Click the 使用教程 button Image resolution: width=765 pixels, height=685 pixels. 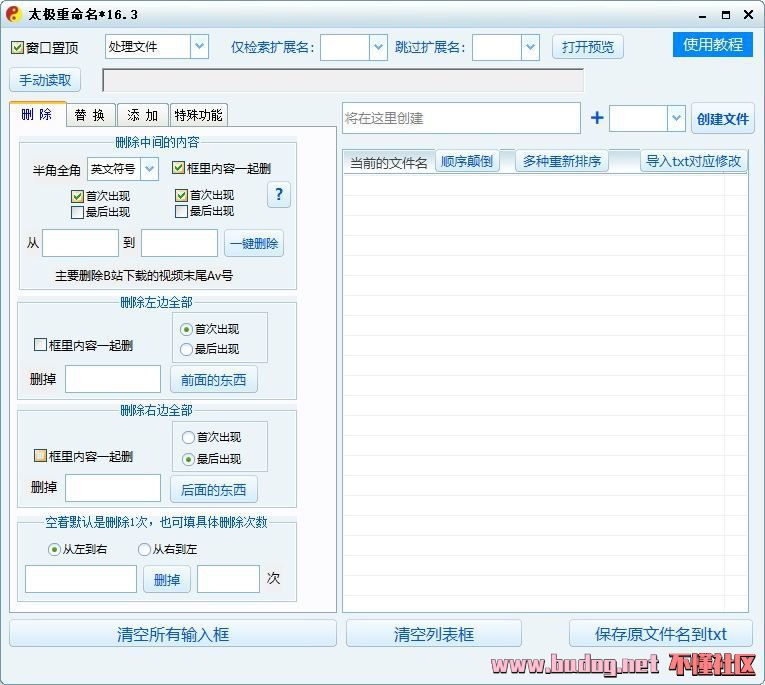pos(712,45)
